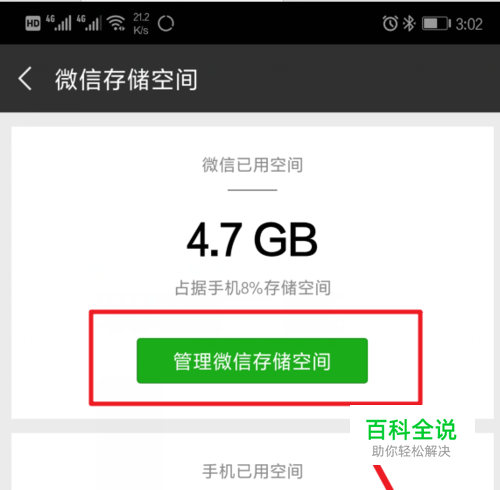Screen dimensions: 500x490
Task: Tap the 百科全说 watermark logo
Action: (411, 430)
